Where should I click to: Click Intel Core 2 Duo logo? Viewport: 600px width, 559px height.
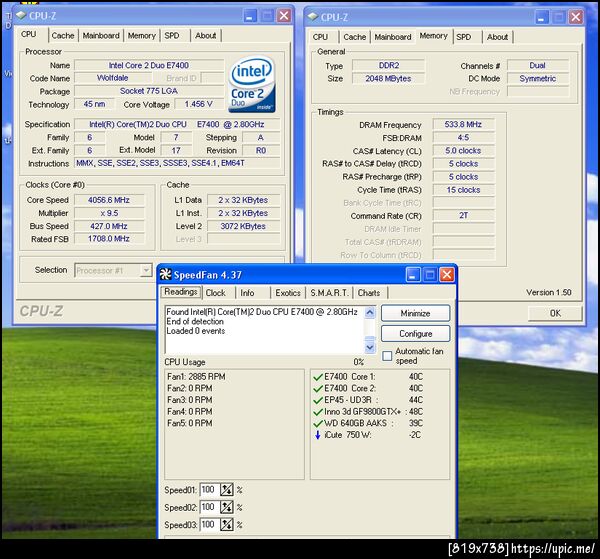pyautogui.click(x=251, y=84)
